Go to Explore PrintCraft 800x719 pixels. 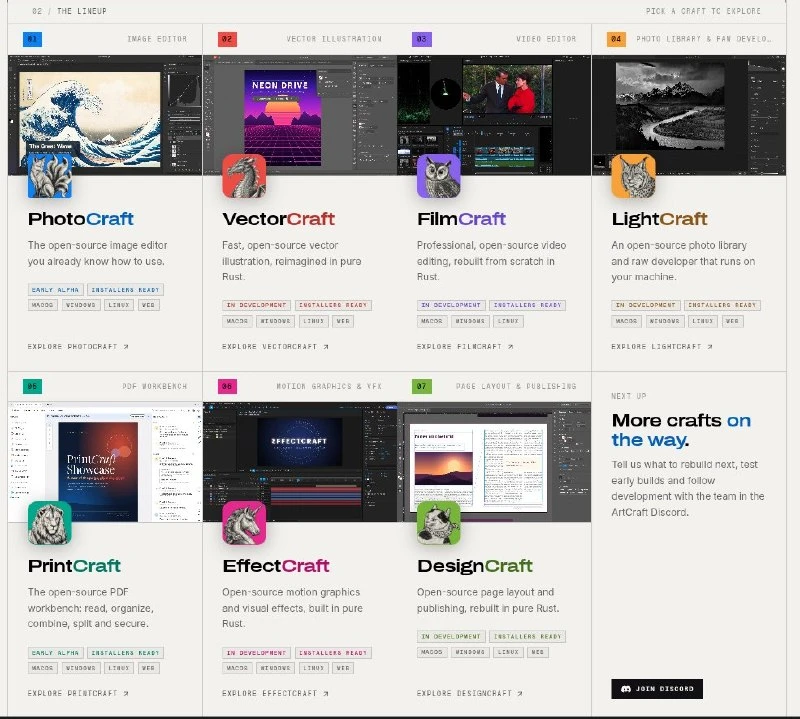pos(78,693)
